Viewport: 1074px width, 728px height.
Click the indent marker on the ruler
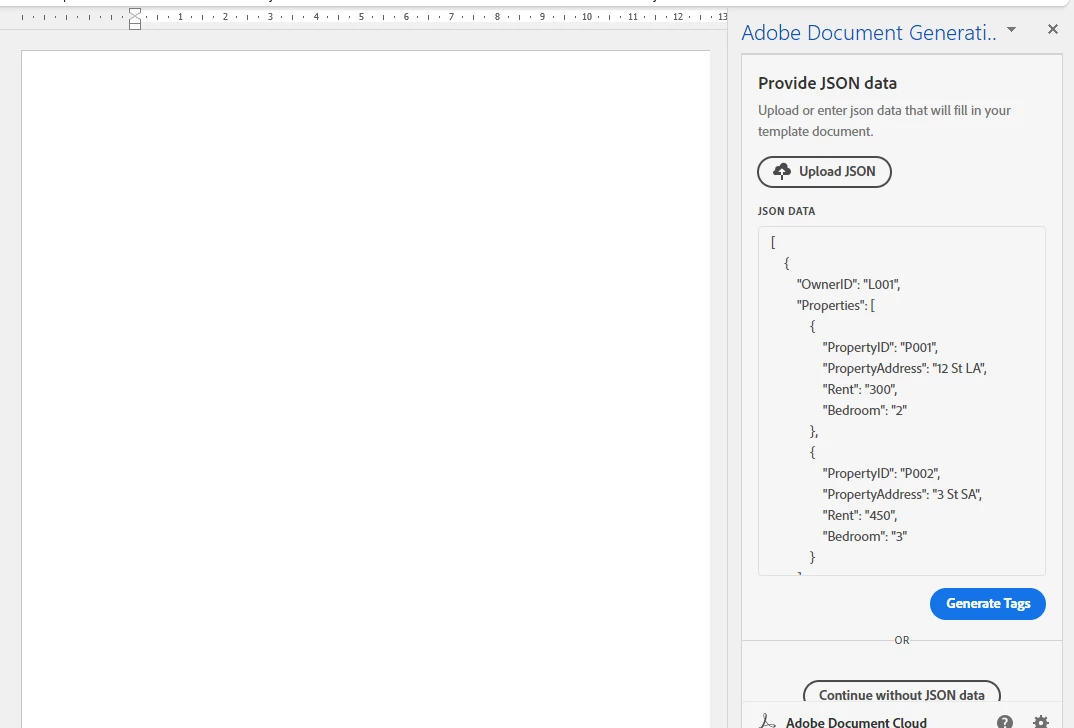[135, 19]
